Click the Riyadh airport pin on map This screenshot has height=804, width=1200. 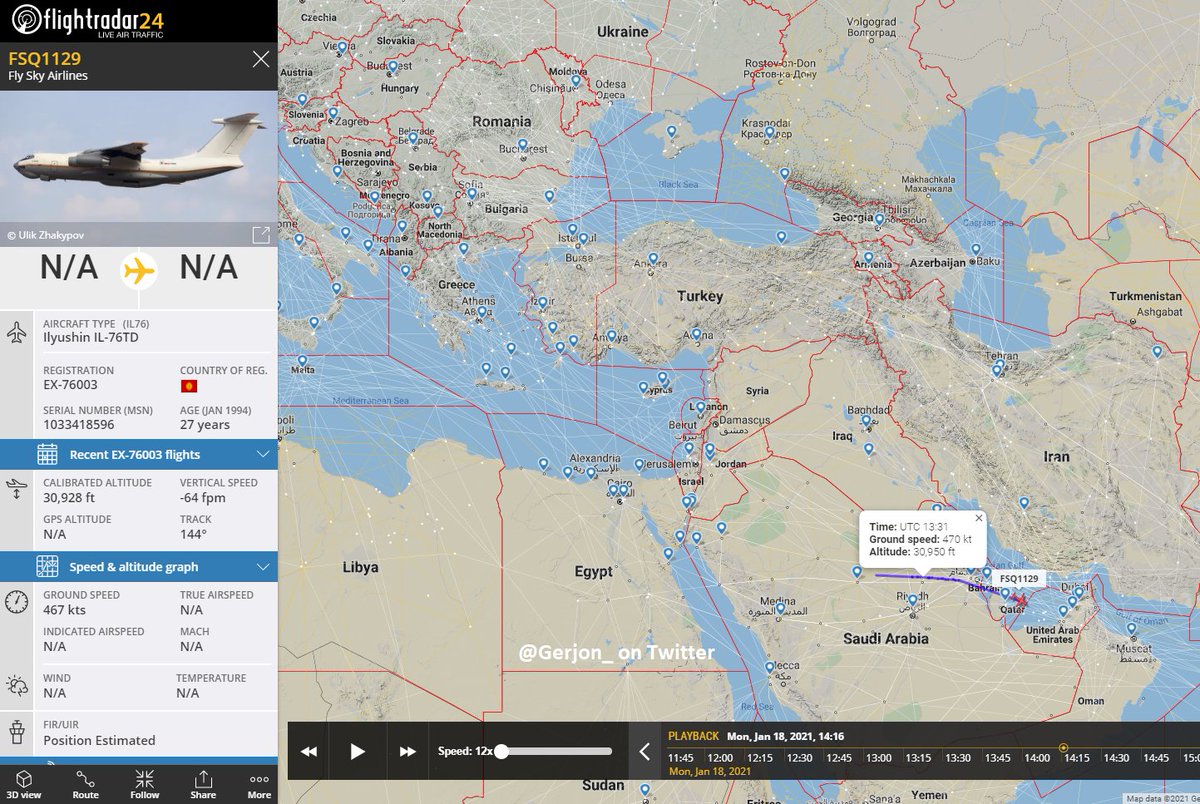pyautogui.click(x=912, y=602)
